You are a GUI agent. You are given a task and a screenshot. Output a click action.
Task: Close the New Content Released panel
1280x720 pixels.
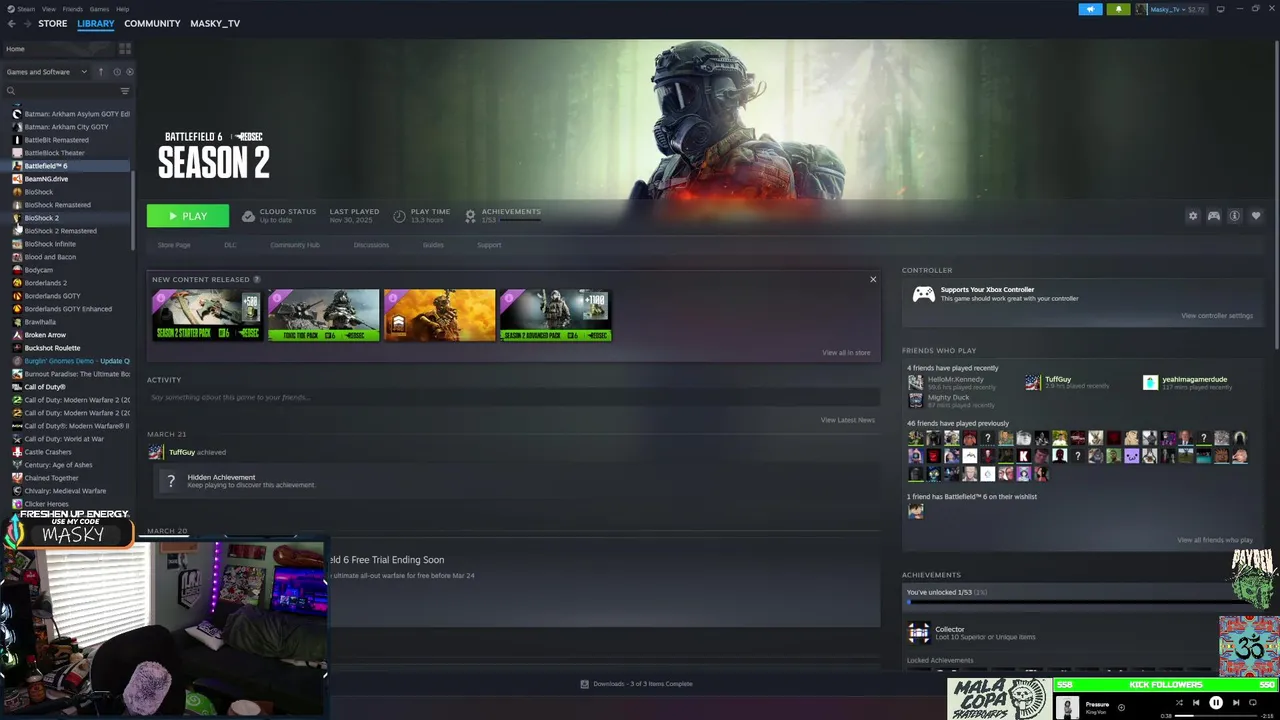pyautogui.click(x=873, y=279)
